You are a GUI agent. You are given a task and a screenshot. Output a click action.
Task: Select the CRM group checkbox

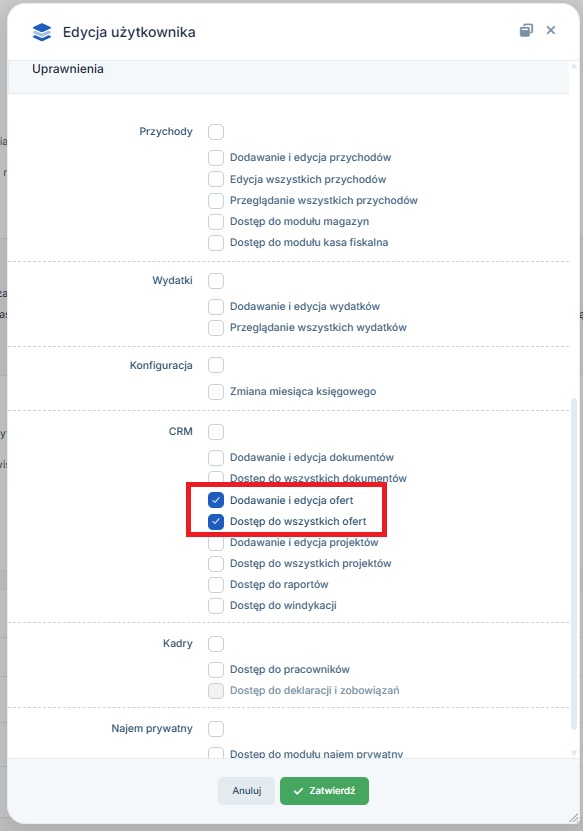[x=216, y=431]
